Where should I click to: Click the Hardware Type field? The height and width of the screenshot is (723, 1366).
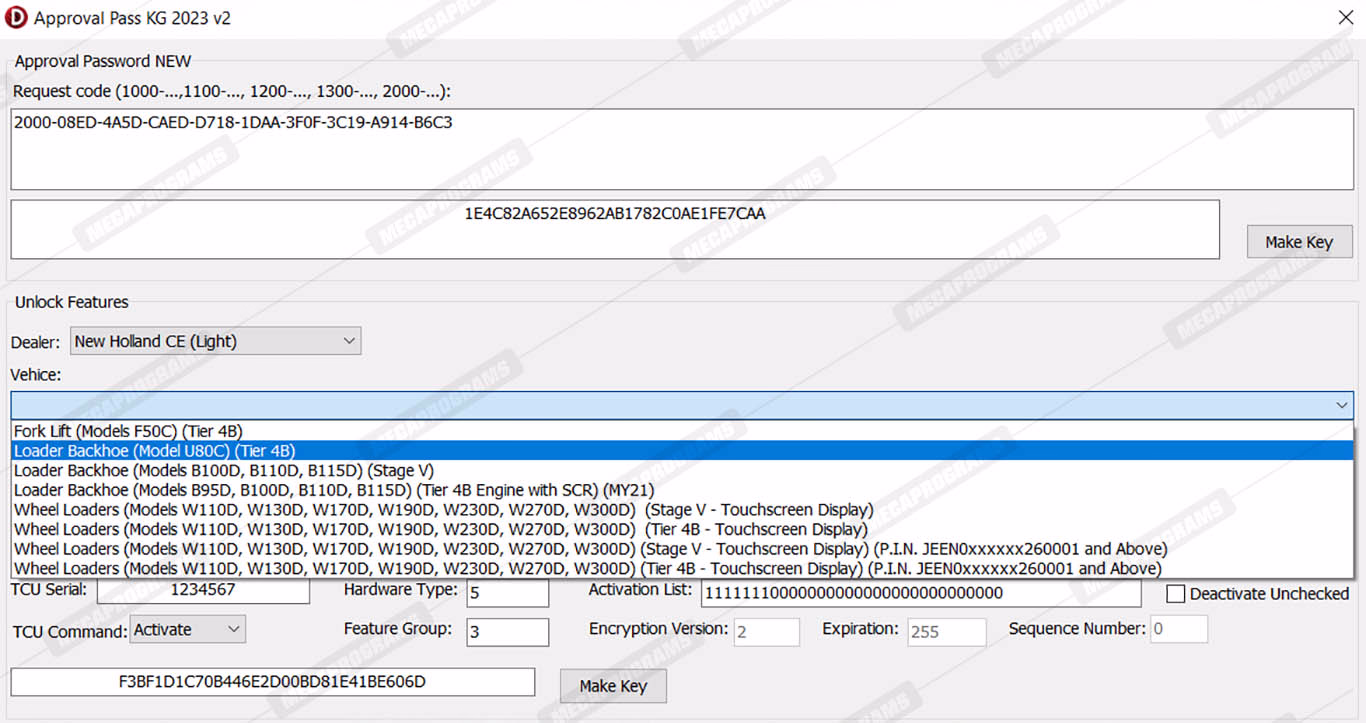pos(507,592)
